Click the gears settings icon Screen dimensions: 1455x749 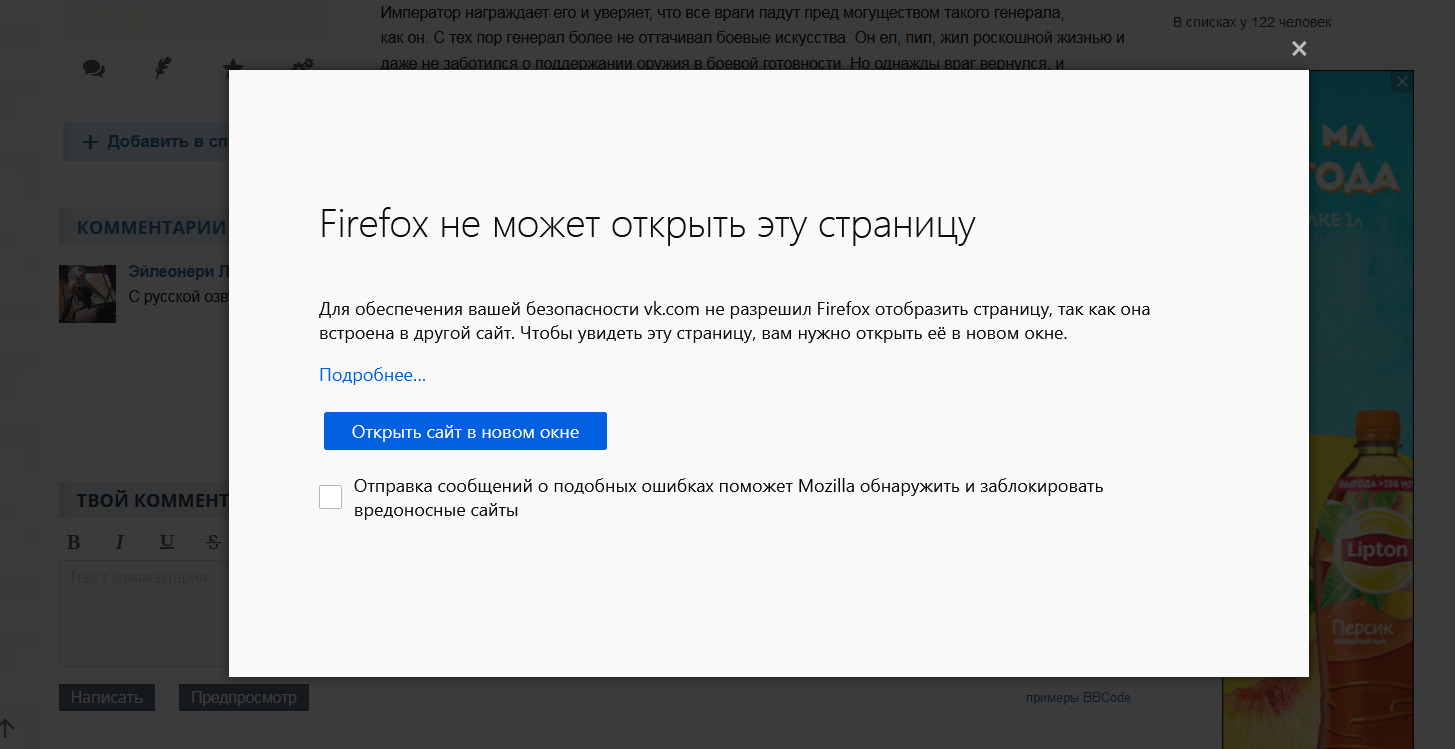(302, 67)
